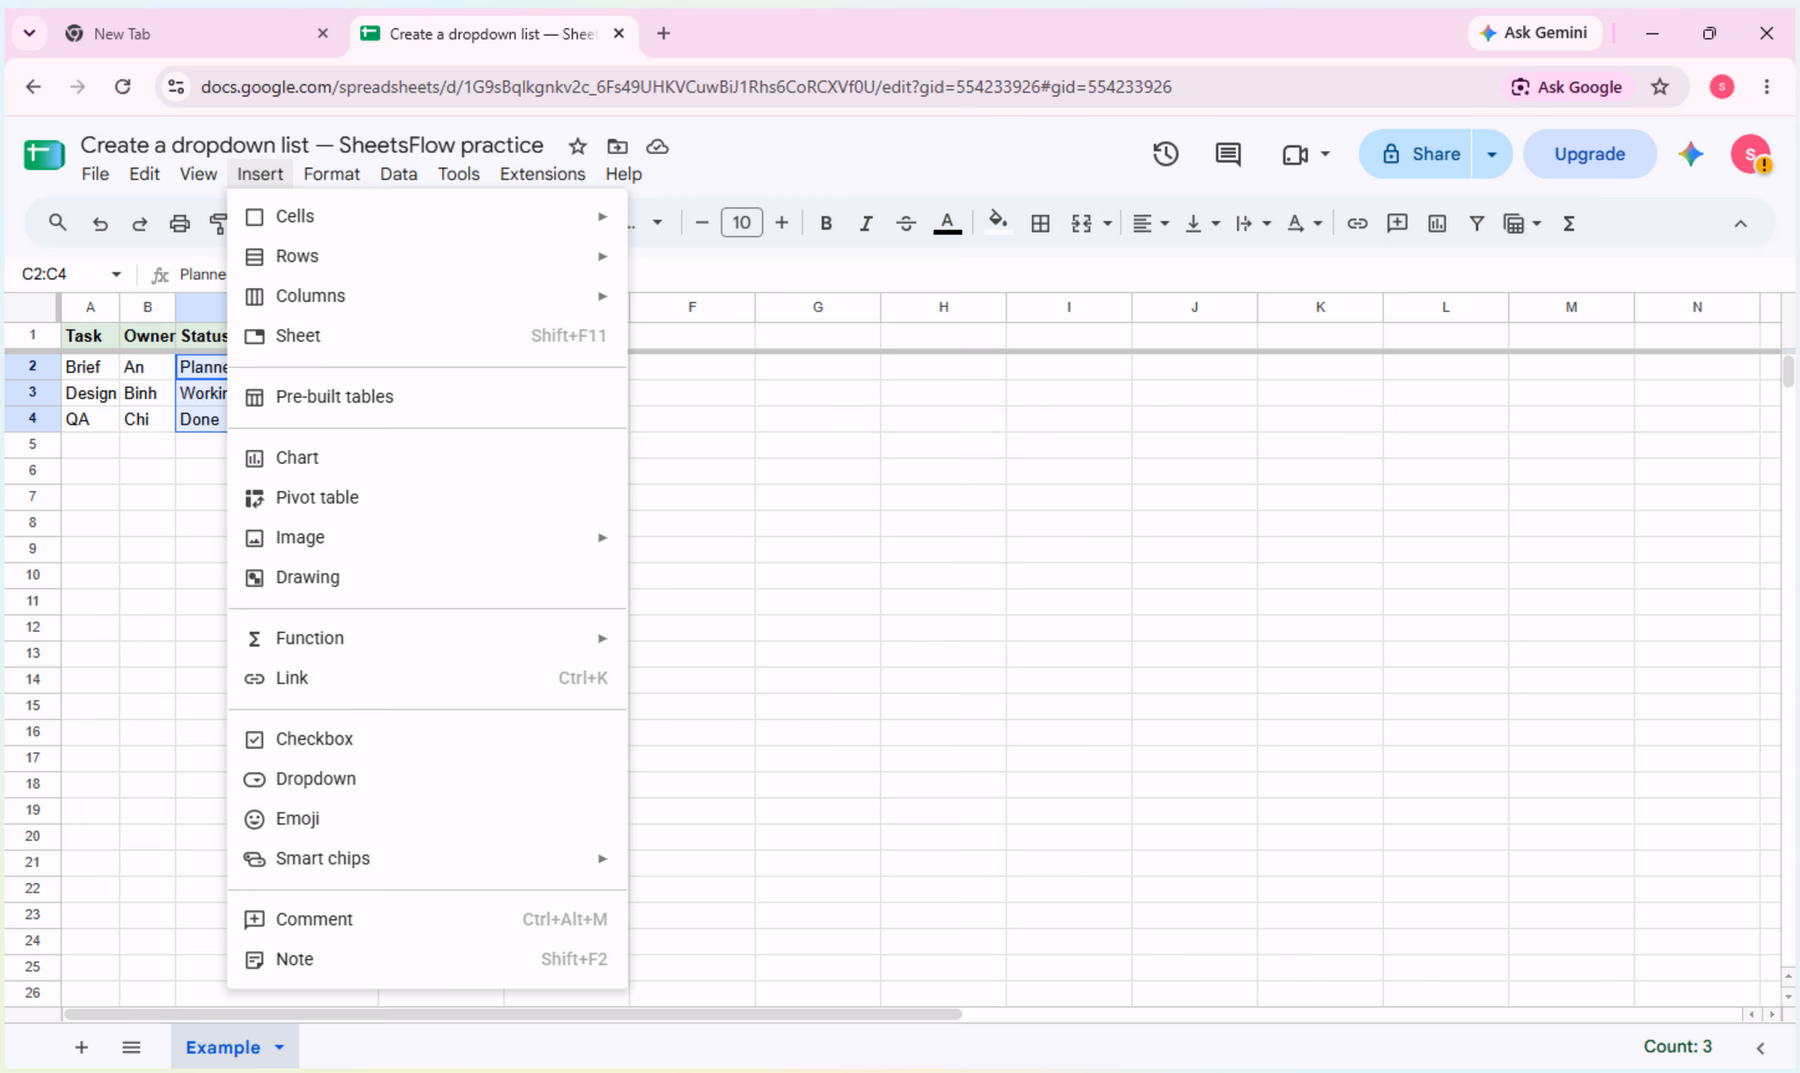Expand the vertical align dropdown
1800x1073 pixels.
(x=1215, y=224)
